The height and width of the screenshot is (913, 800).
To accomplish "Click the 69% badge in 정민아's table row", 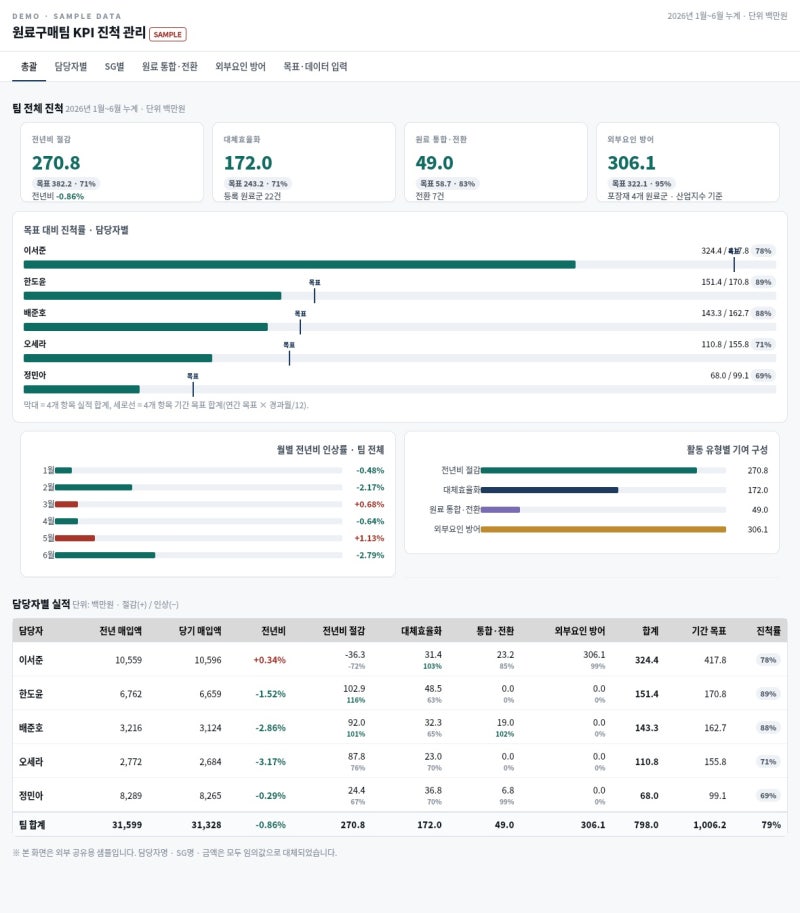I will tap(768, 796).
